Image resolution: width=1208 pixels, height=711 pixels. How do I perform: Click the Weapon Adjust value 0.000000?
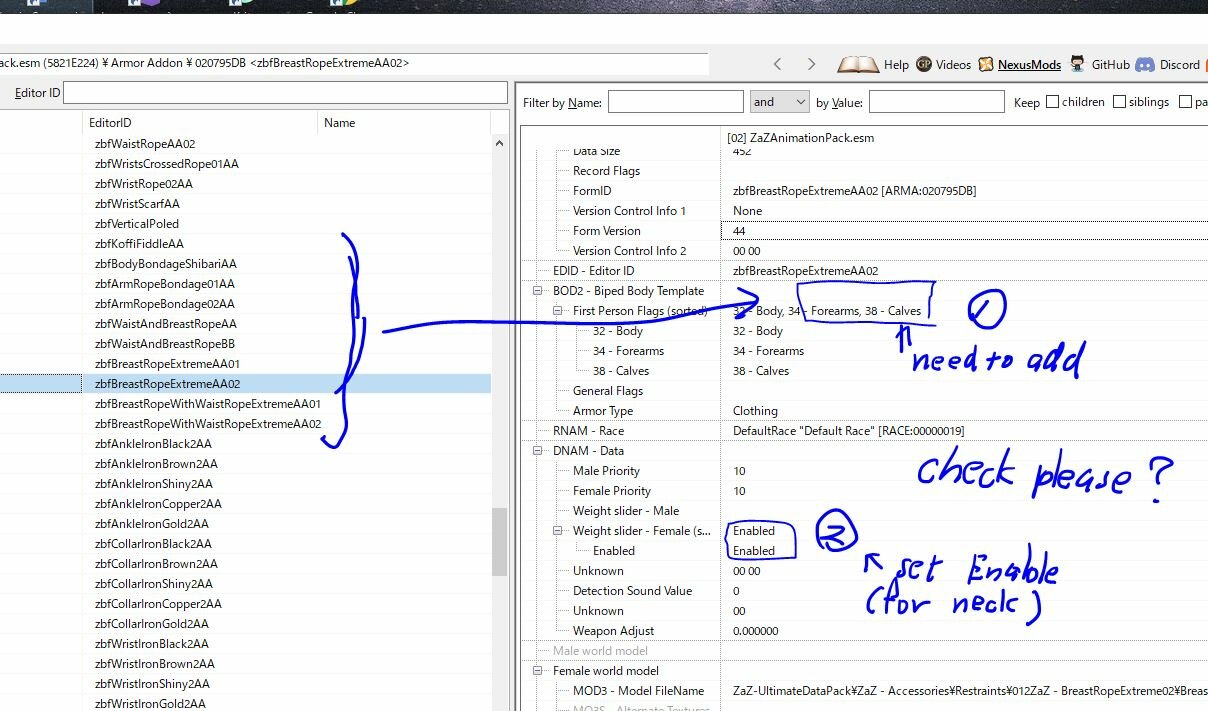[x=757, y=631]
